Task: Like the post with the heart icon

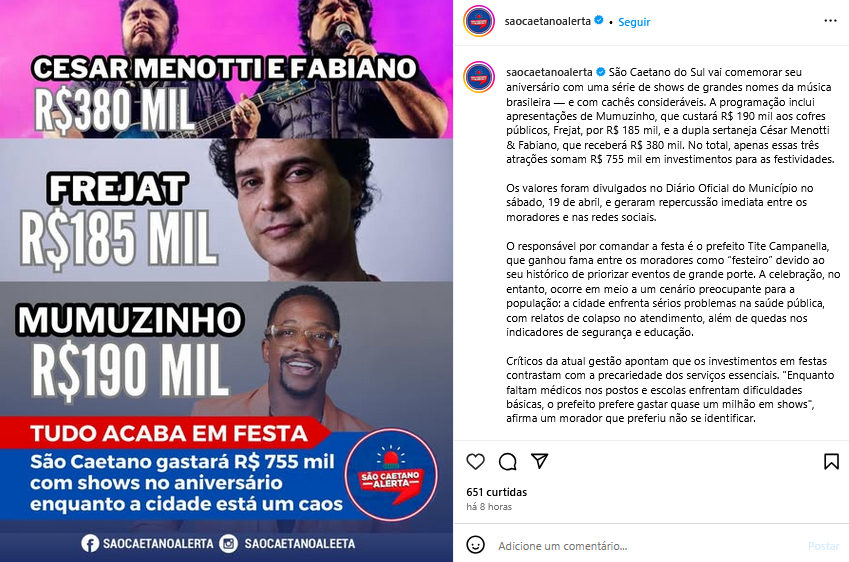Action: pos(475,462)
